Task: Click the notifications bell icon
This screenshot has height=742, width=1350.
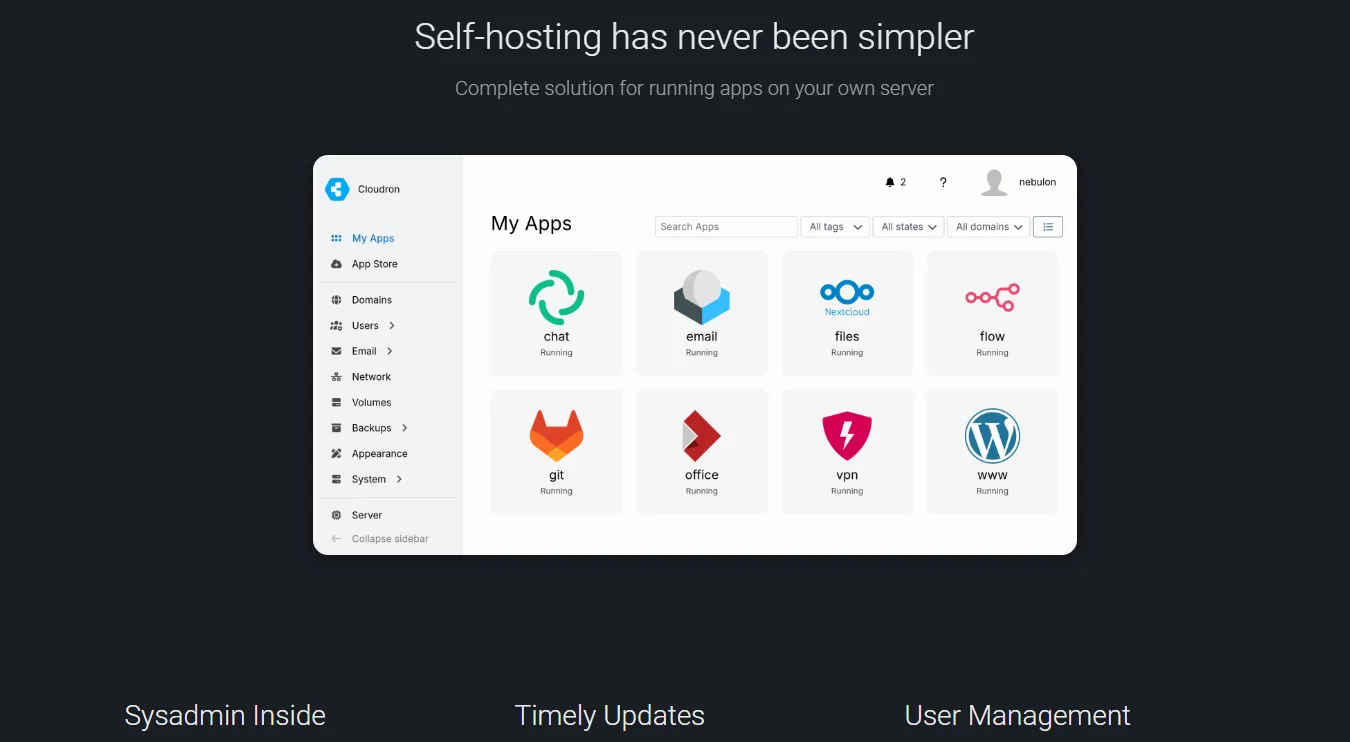Action: 890,183
